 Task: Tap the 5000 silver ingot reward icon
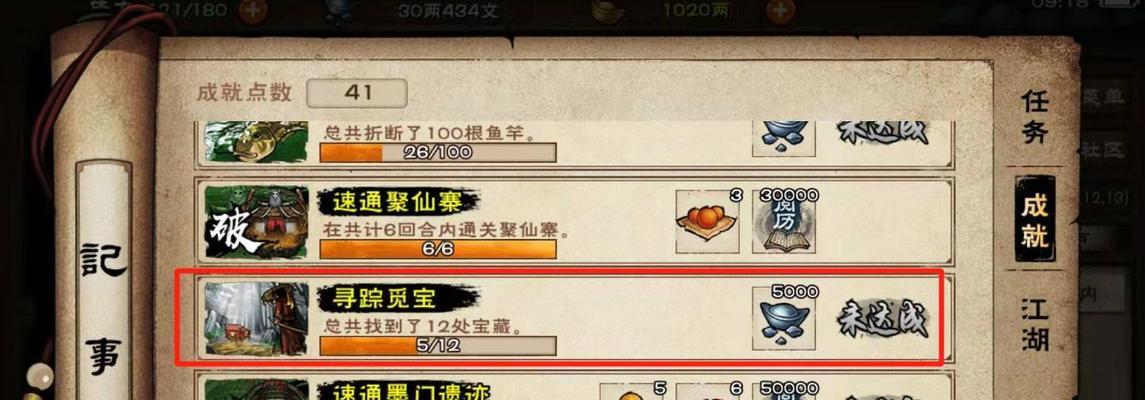pyautogui.click(x=784, y=319)
